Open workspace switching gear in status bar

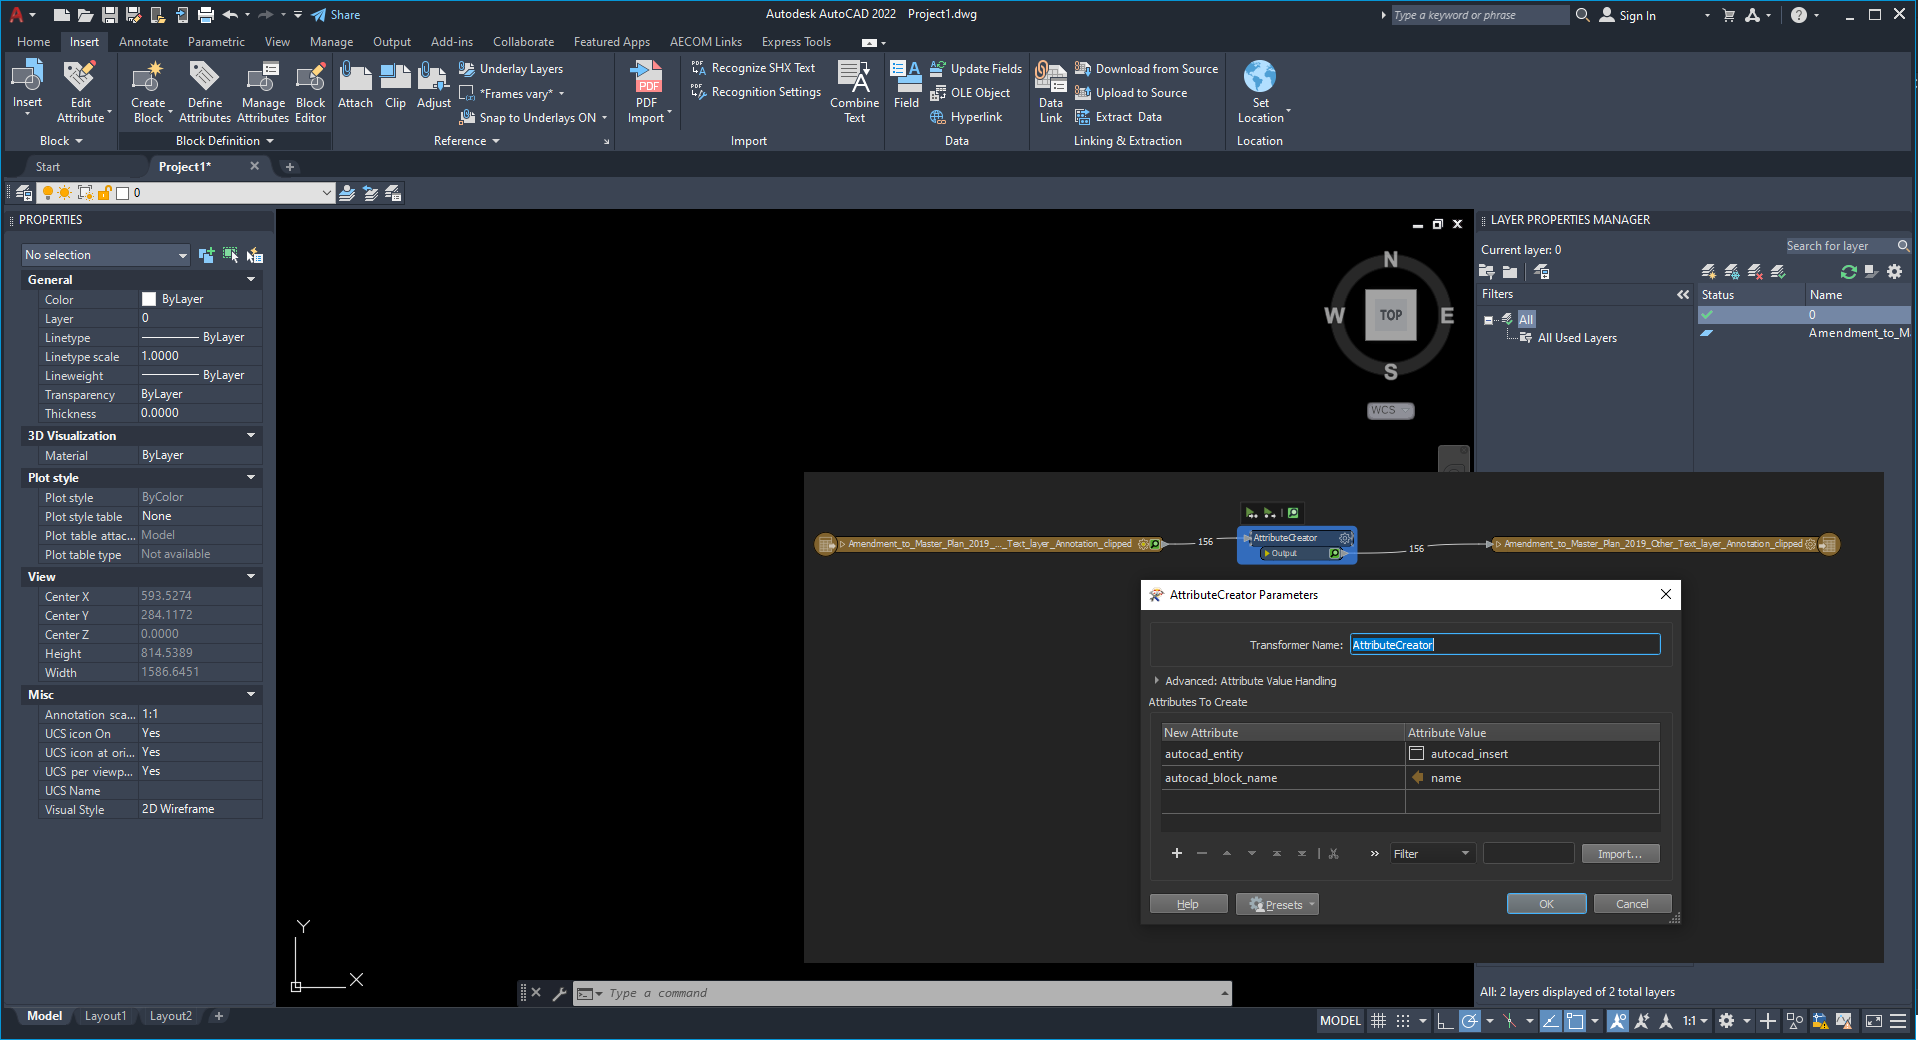click(1726, 1021)
